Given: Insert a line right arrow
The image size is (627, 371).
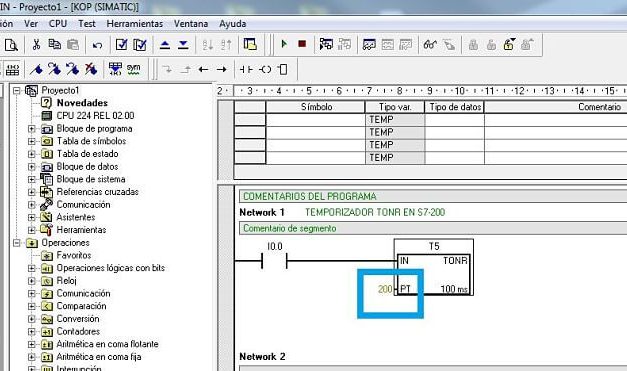Looking at the screenshot, I should [222, 70].
